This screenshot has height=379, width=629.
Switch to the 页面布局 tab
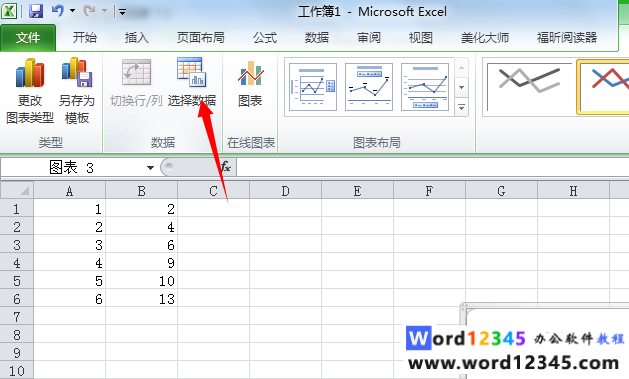point(201,38)
